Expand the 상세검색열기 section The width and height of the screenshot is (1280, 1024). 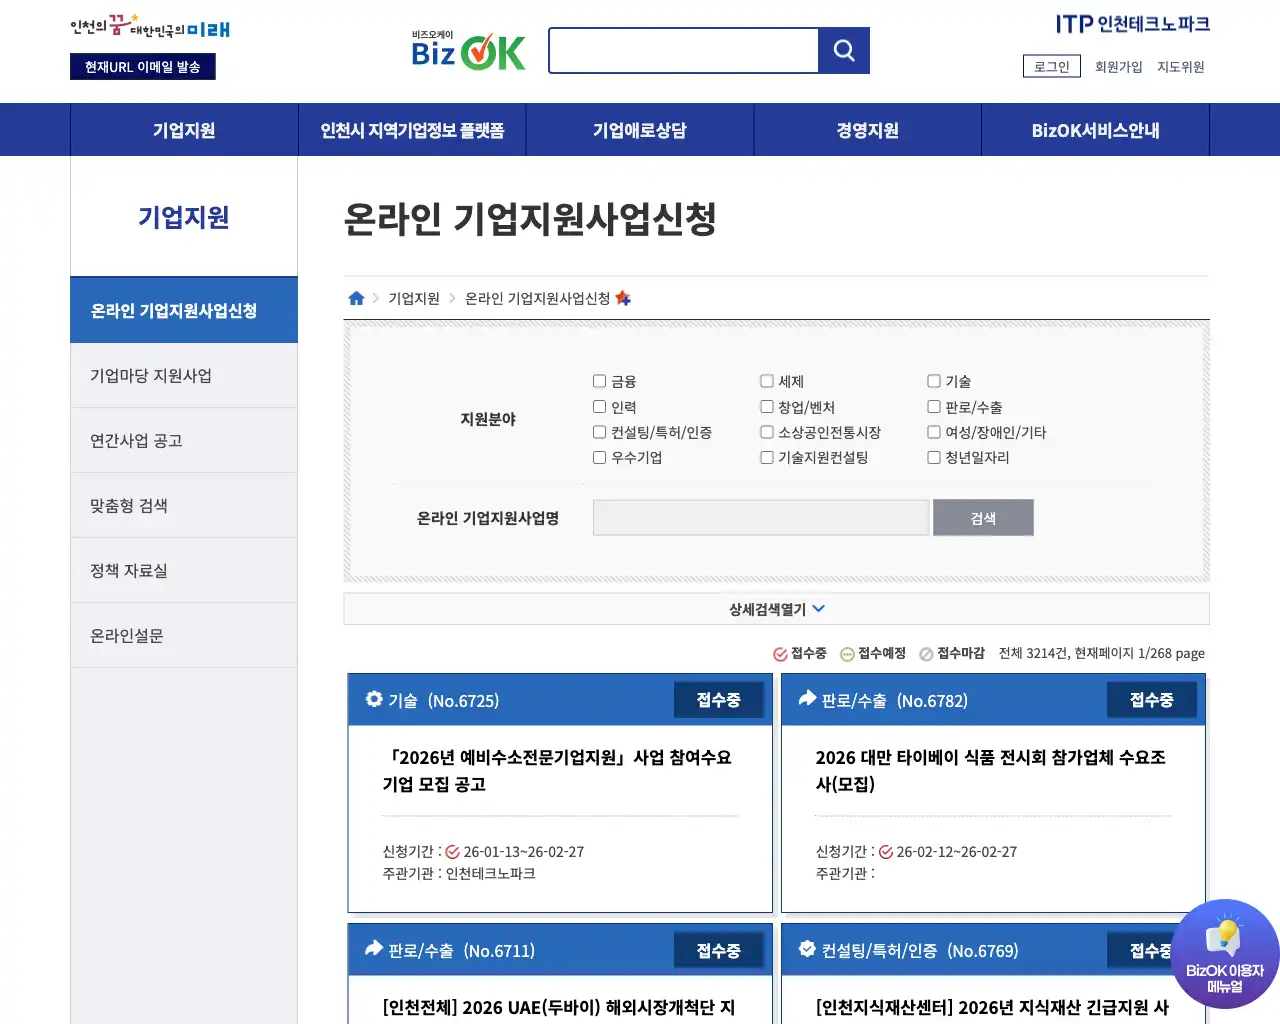(x=776, y=608)
